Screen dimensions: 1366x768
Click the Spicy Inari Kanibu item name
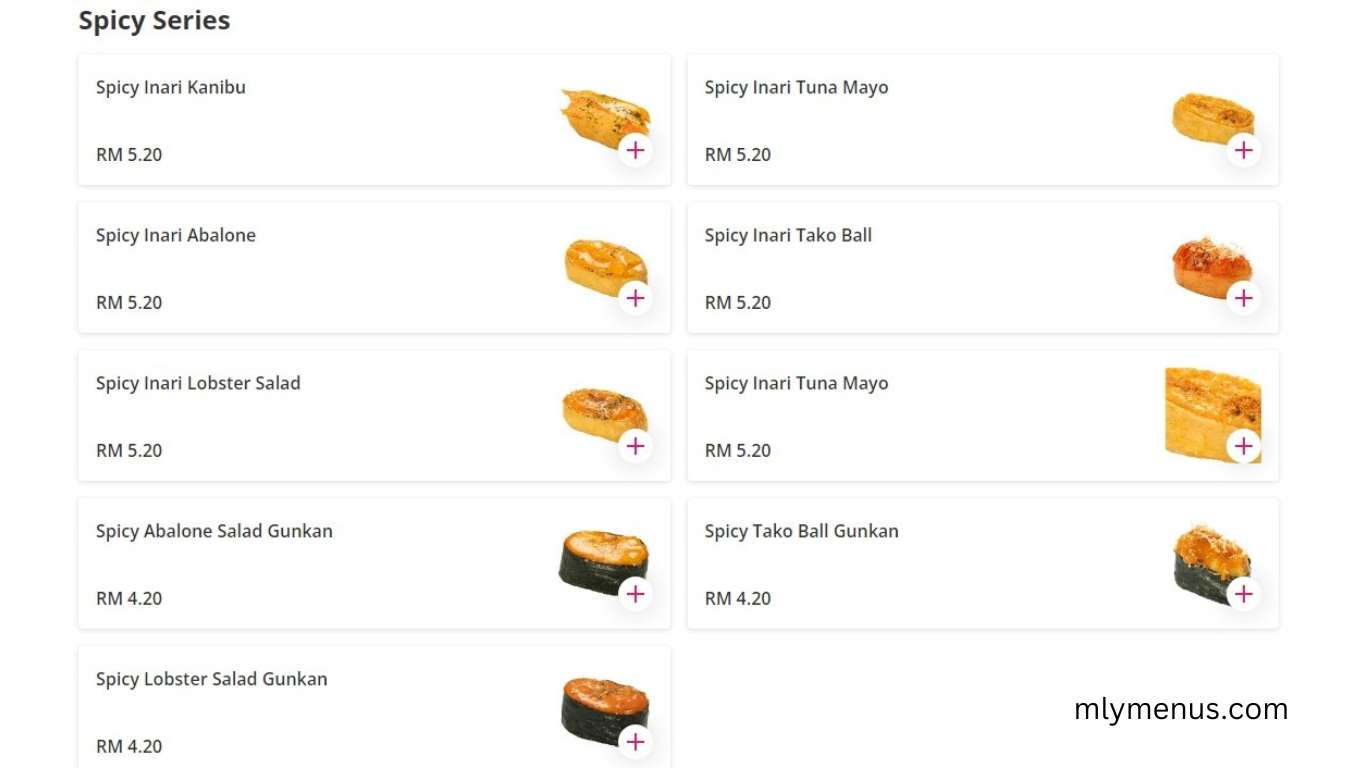coord(170,87)
